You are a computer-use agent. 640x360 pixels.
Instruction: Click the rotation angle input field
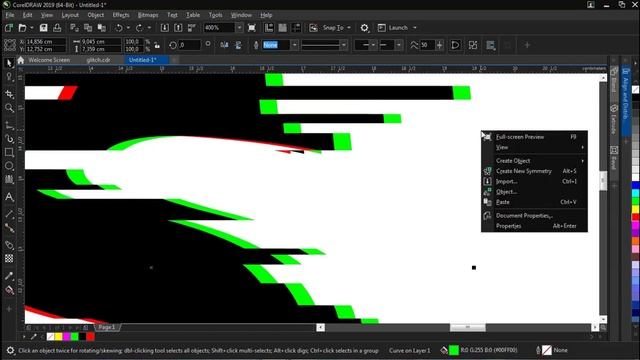[x=189, y=45]
